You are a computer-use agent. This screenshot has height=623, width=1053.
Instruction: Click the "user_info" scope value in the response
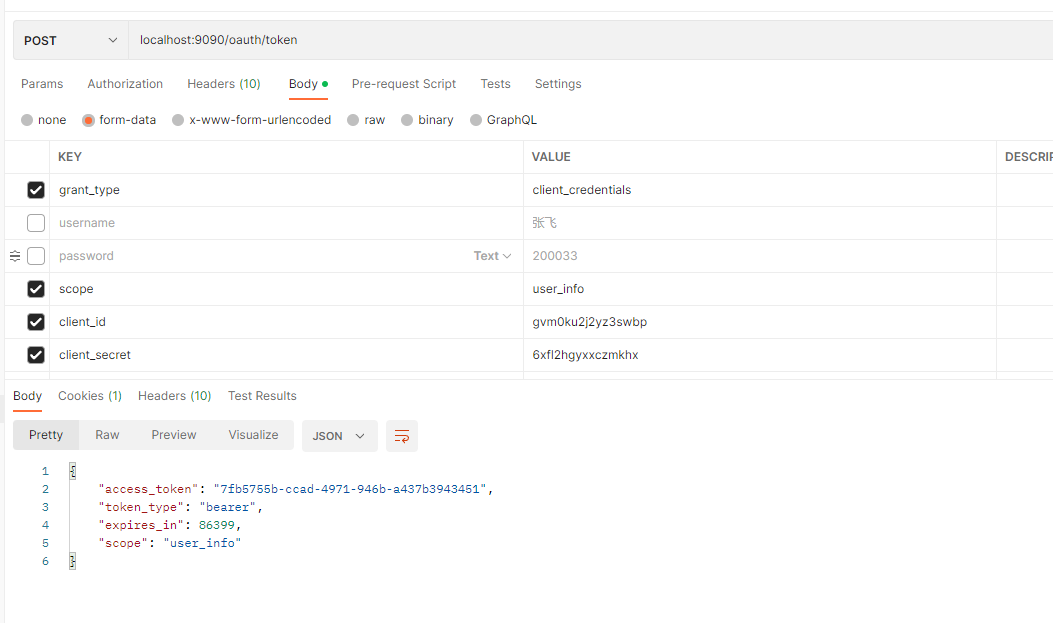point(202,543)
